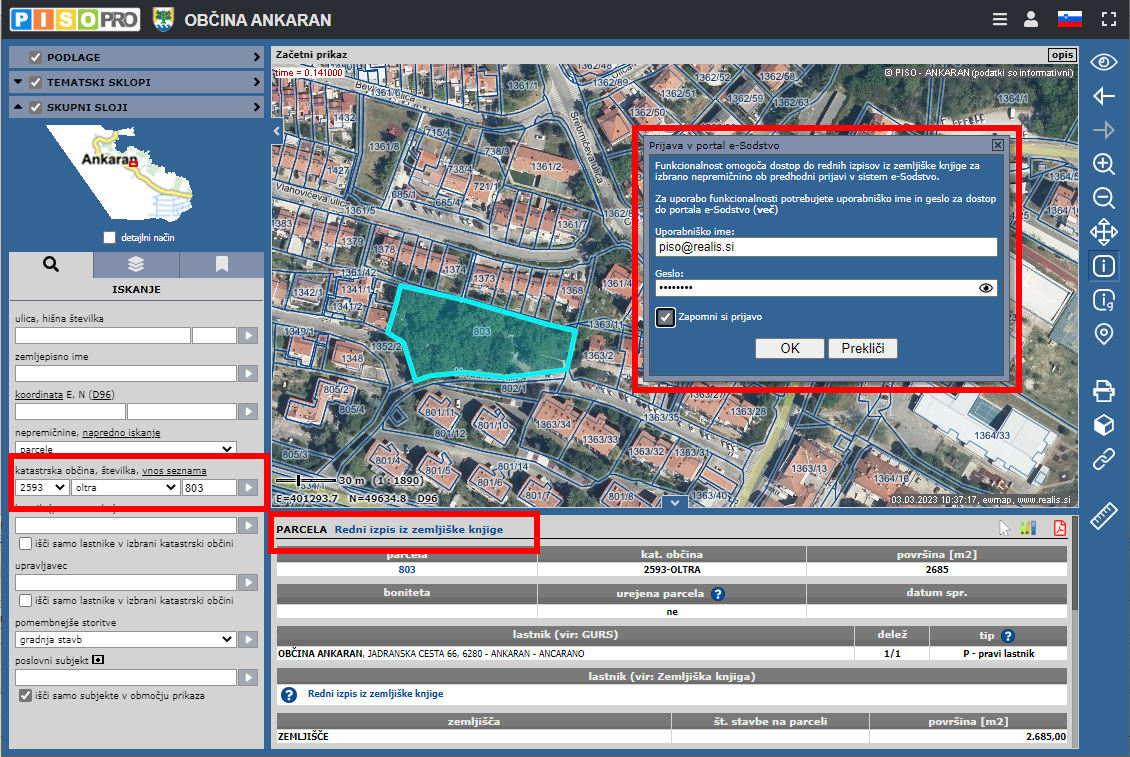Switch to the layers tab
This screenshot has width=1130, height=757.
coord(136,264)
